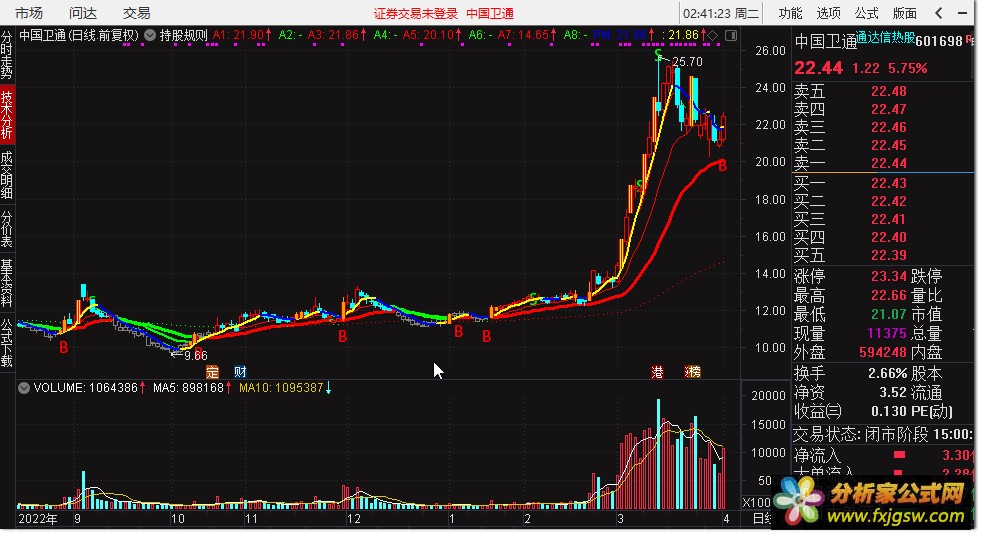Select the 卖五 22.48 ask row
The width and height of the screenshot is (981, 533).
(883, 91)
